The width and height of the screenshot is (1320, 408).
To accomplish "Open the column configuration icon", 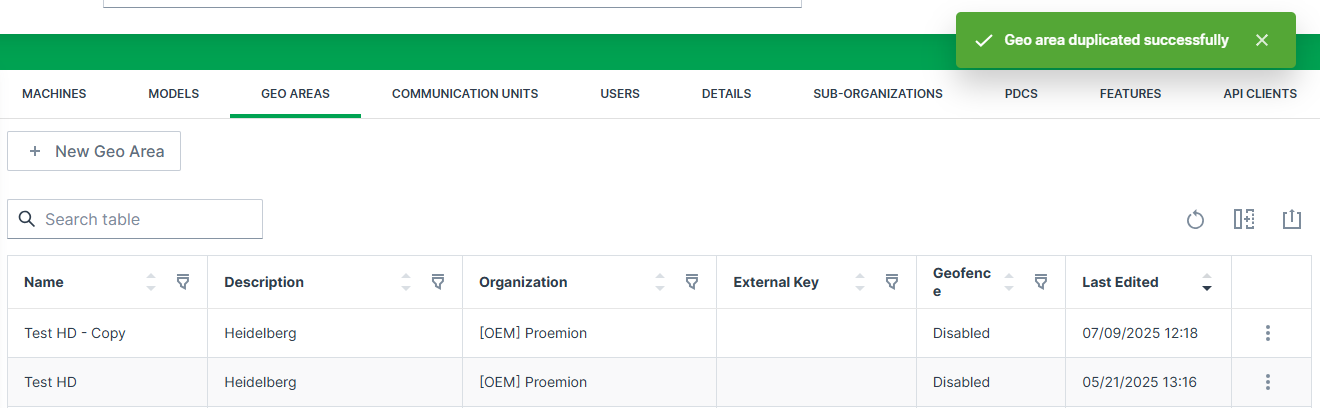I will point(1243,219).
